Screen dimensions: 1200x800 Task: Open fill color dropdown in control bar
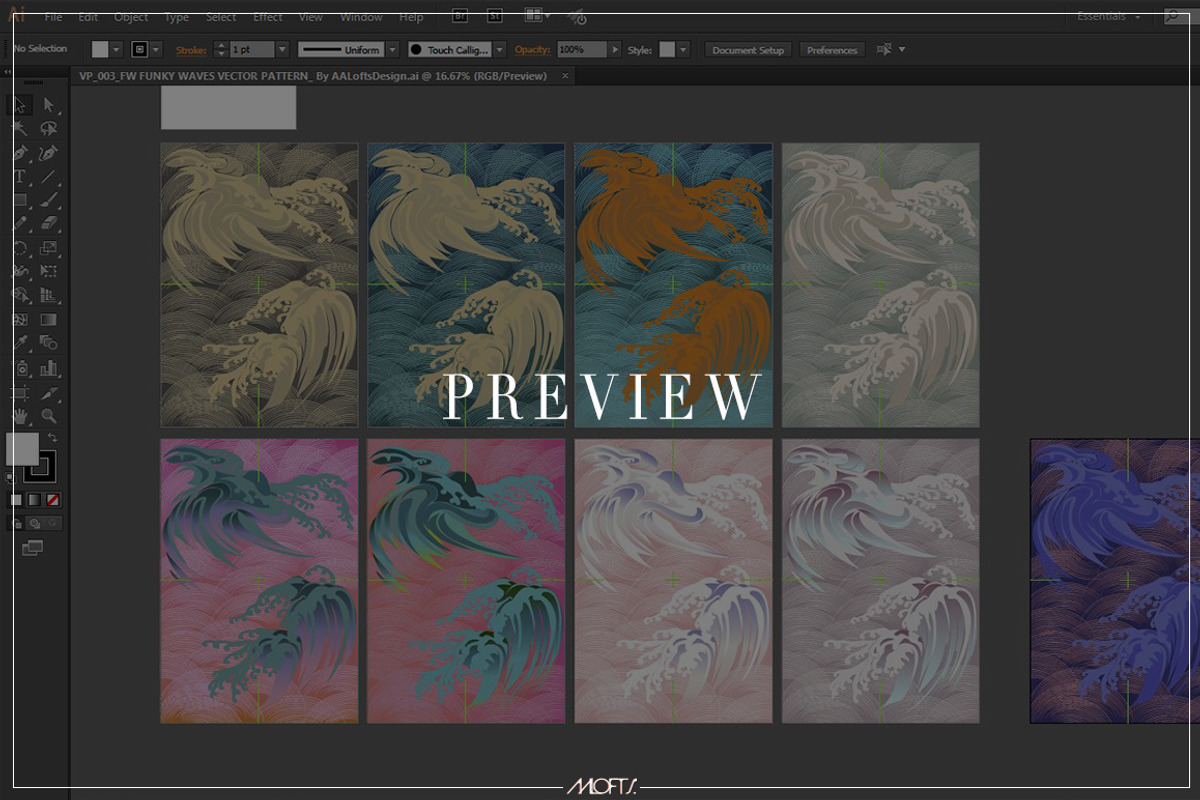point(117,49)
